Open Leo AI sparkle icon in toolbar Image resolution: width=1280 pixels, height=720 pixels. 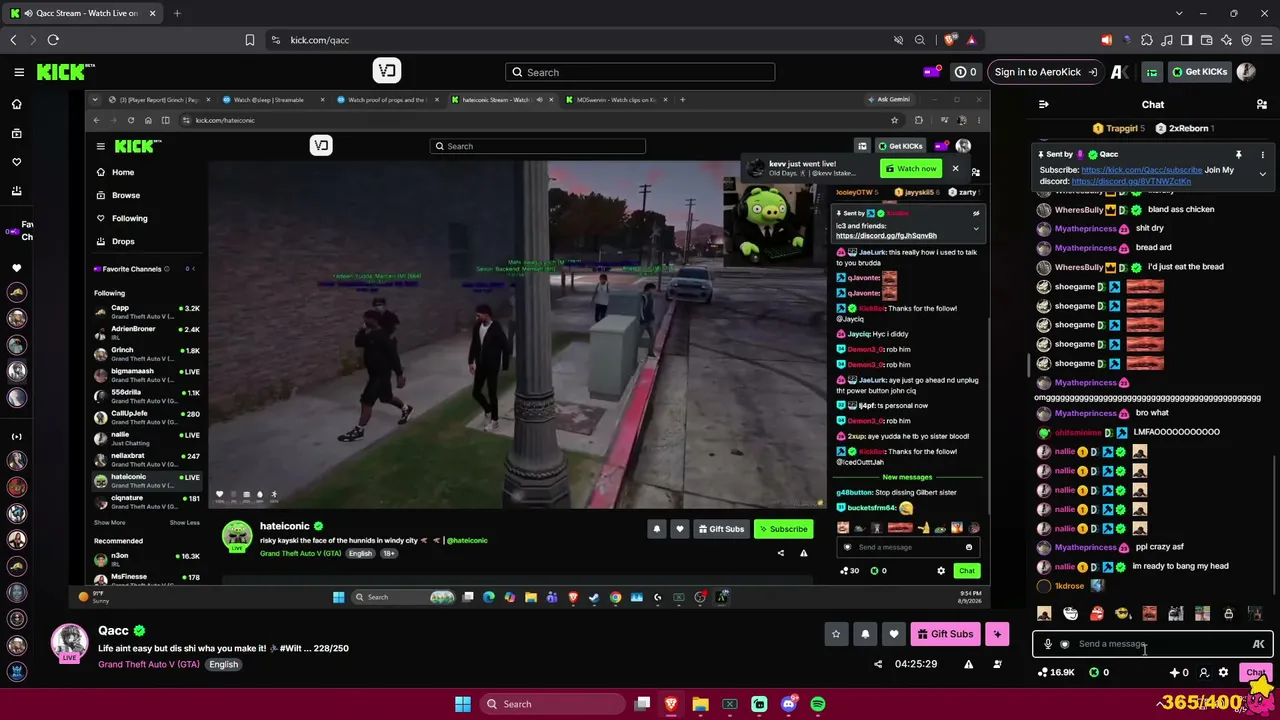click(1226, 40)
